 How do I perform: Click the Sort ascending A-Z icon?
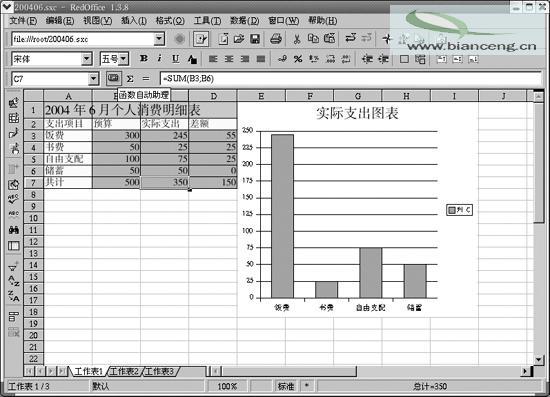[x=14, y=281]
